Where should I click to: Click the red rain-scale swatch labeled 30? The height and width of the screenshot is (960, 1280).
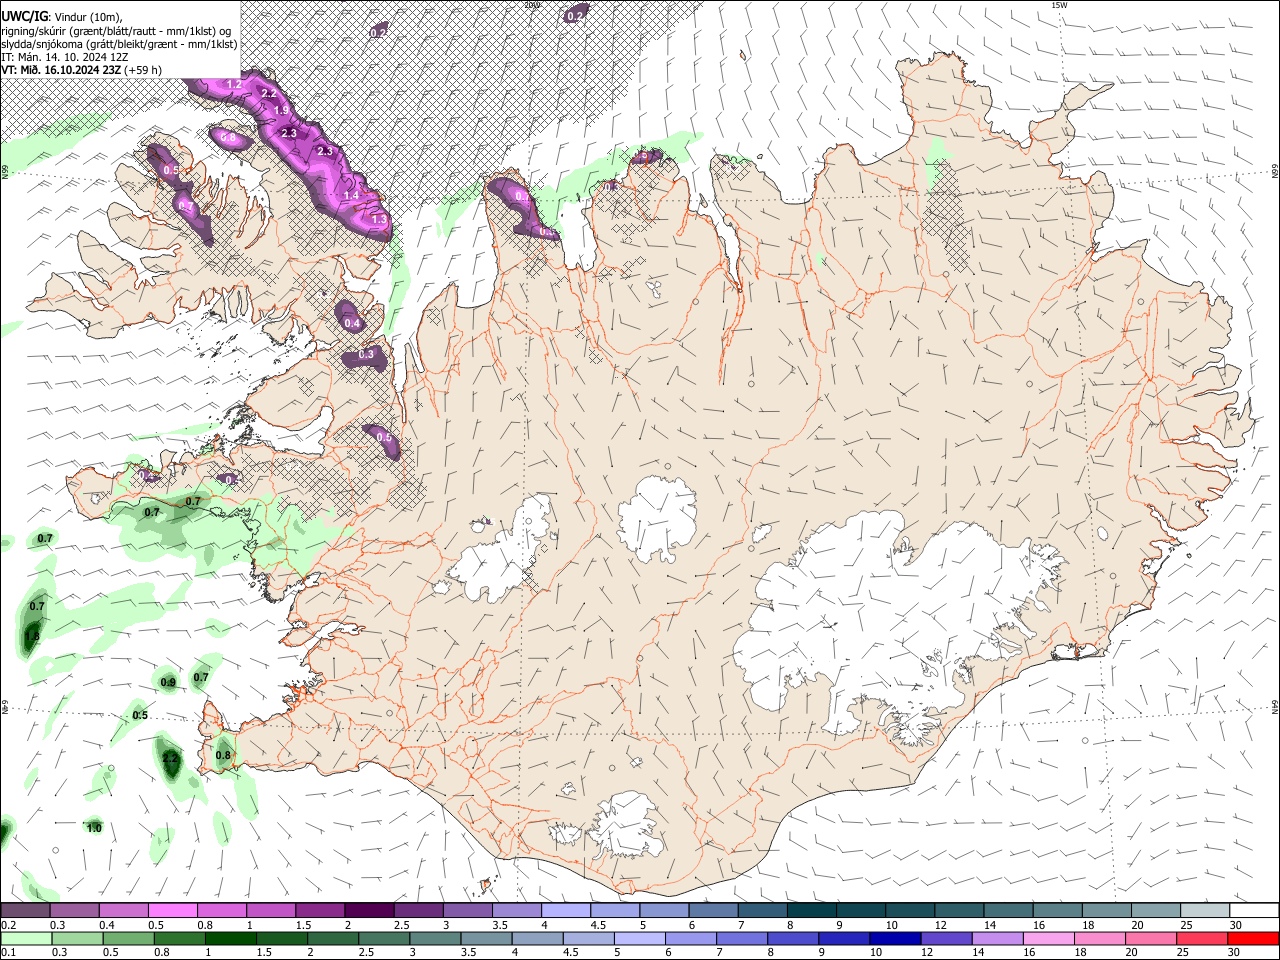(1254, 938)
